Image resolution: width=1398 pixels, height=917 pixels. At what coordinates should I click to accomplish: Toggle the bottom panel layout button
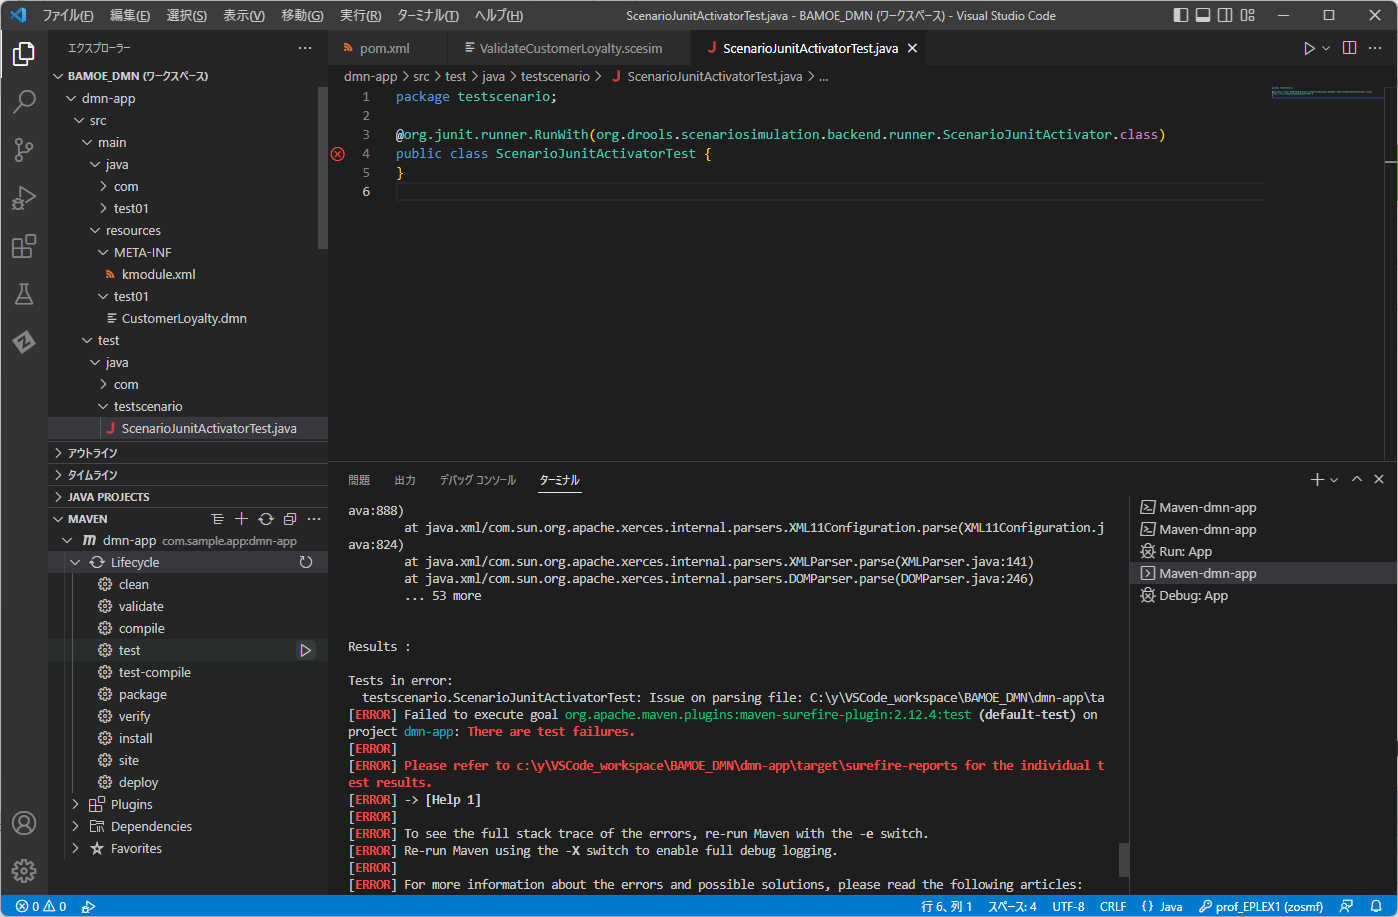(1203, 15)
